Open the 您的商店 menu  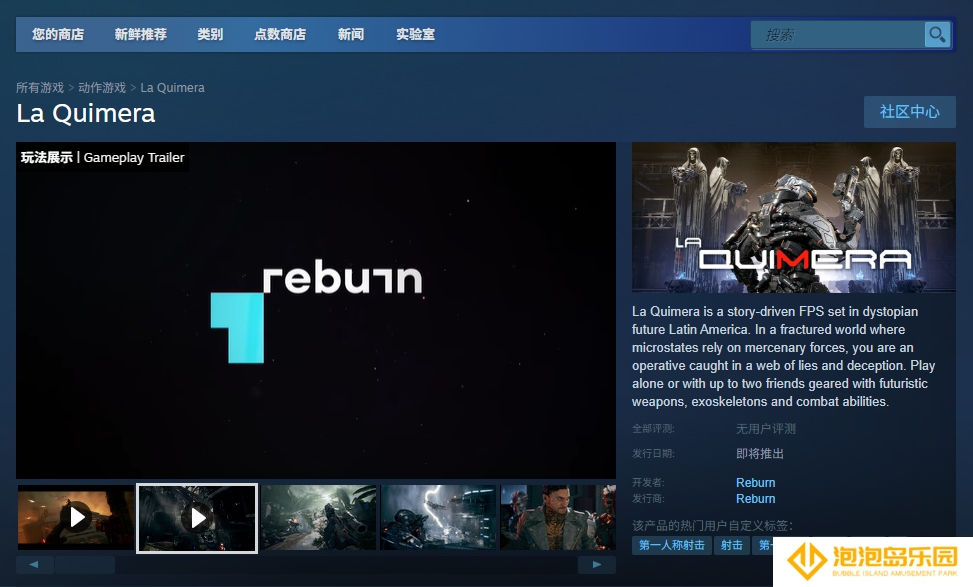(58, 35)
